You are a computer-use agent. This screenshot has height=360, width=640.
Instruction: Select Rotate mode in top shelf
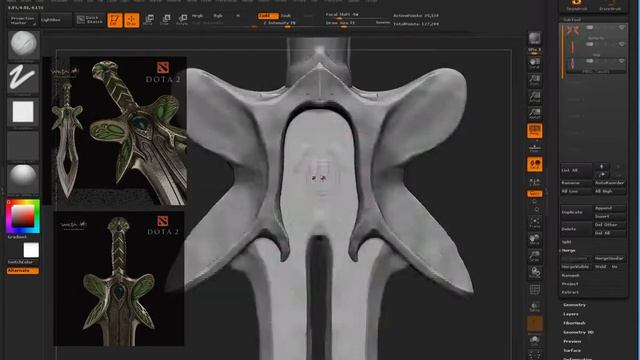[x=182, y=20]
